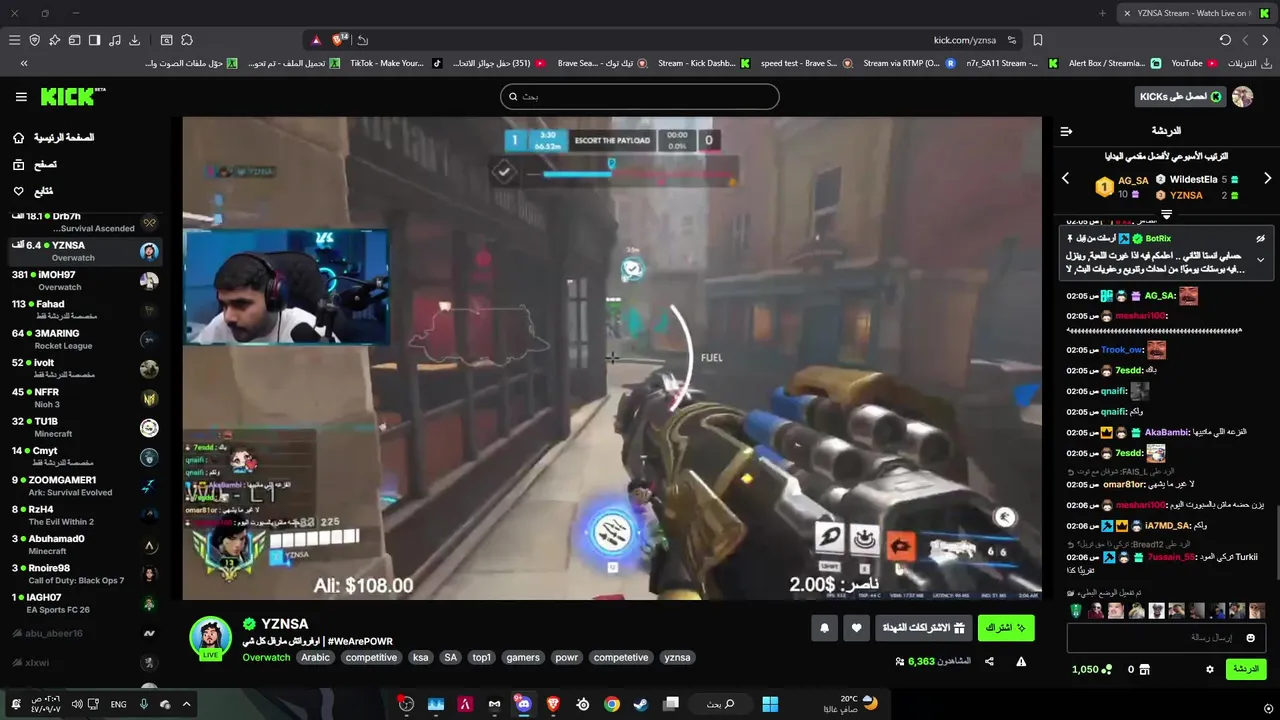Open chat settings gear icon
The height and width of the screenshot is (720, 1280).
(1209, 669)
